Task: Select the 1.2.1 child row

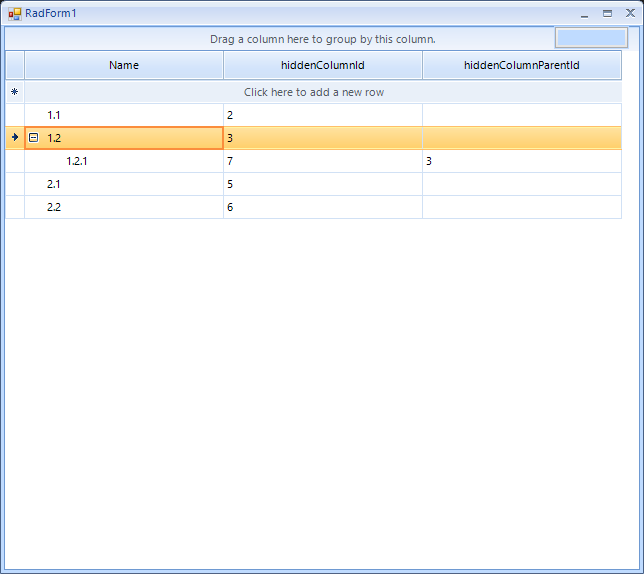Action: tap(124, 161)
